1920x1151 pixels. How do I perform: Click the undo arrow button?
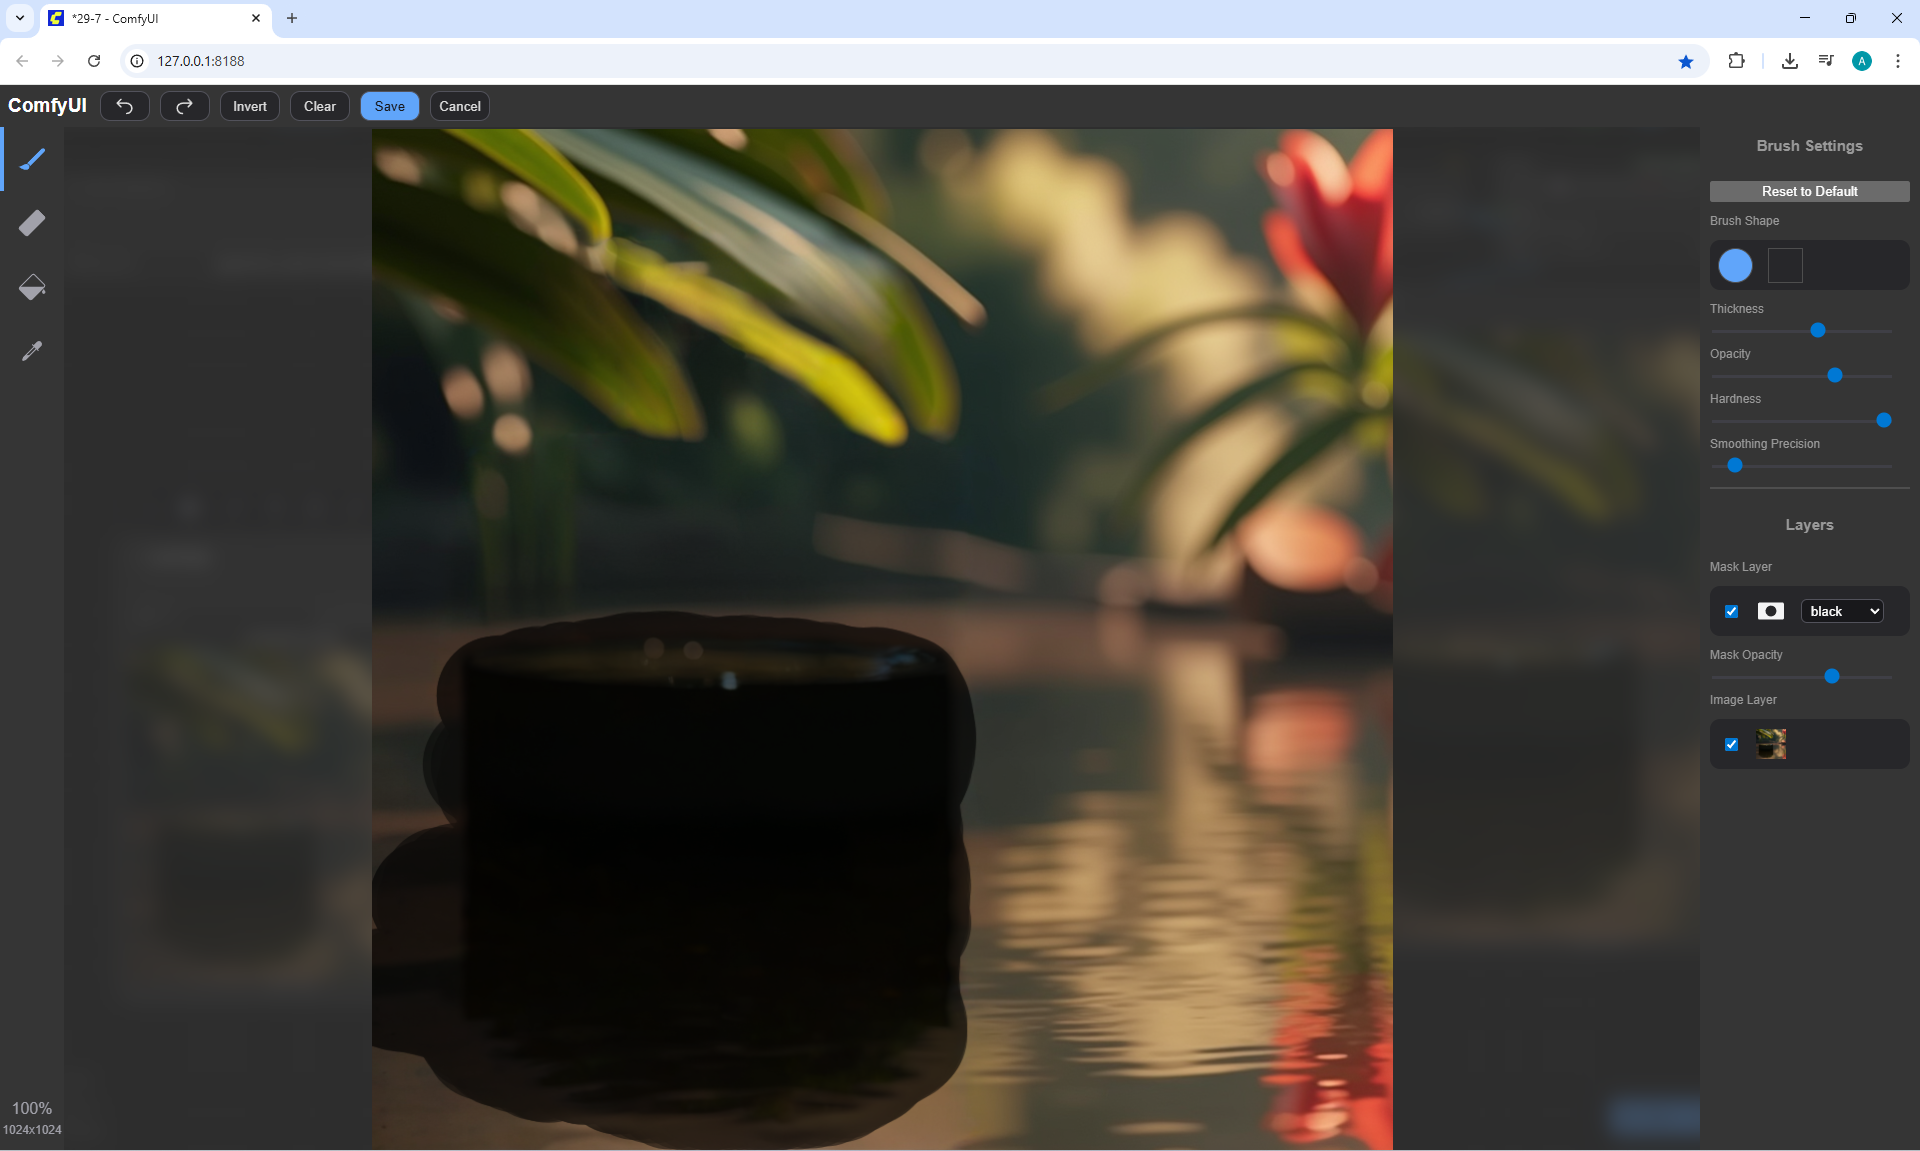point(125,106)
